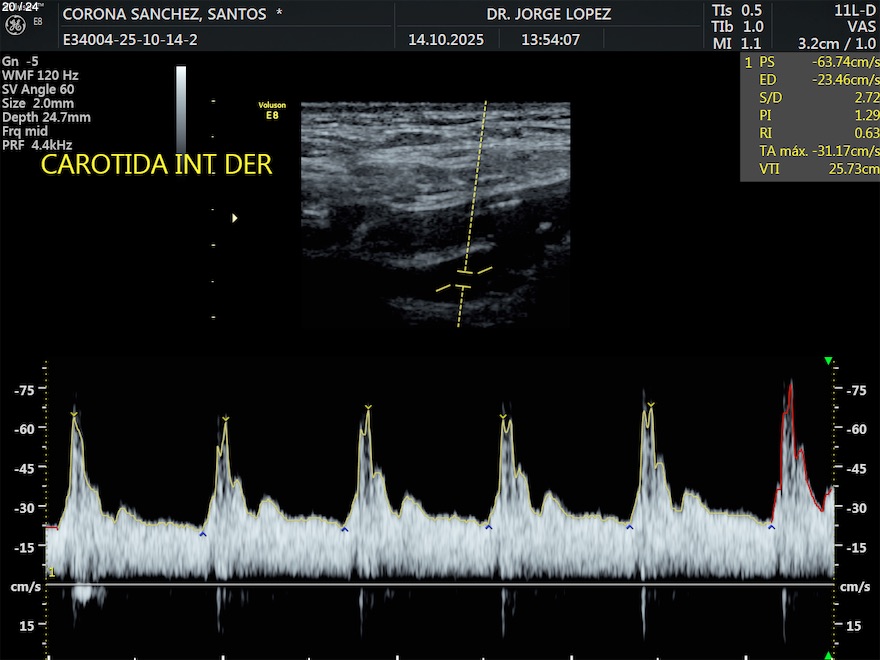Viewport: 880px width, 660px height.
Task: Click the green triangle at bottom of velocity scale
Action: coord(828,654)
